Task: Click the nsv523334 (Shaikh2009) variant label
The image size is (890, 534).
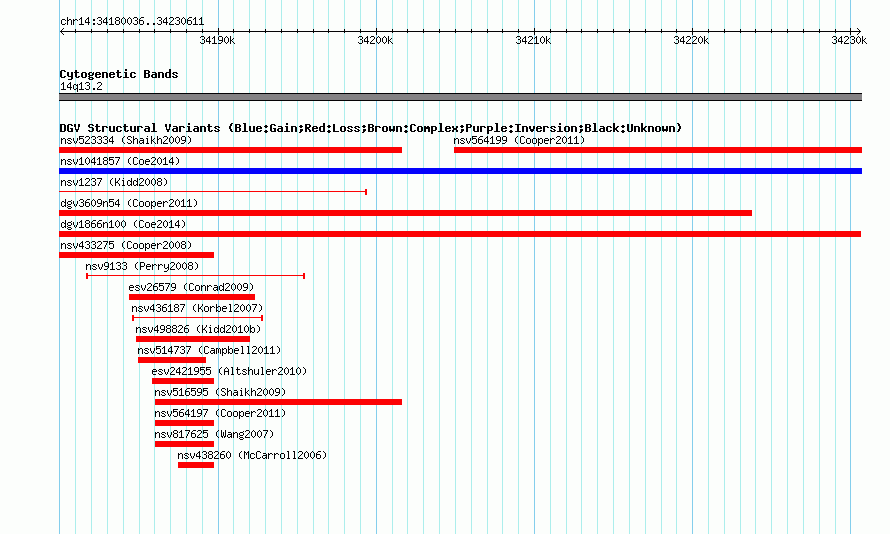Action: click(126, 140)
